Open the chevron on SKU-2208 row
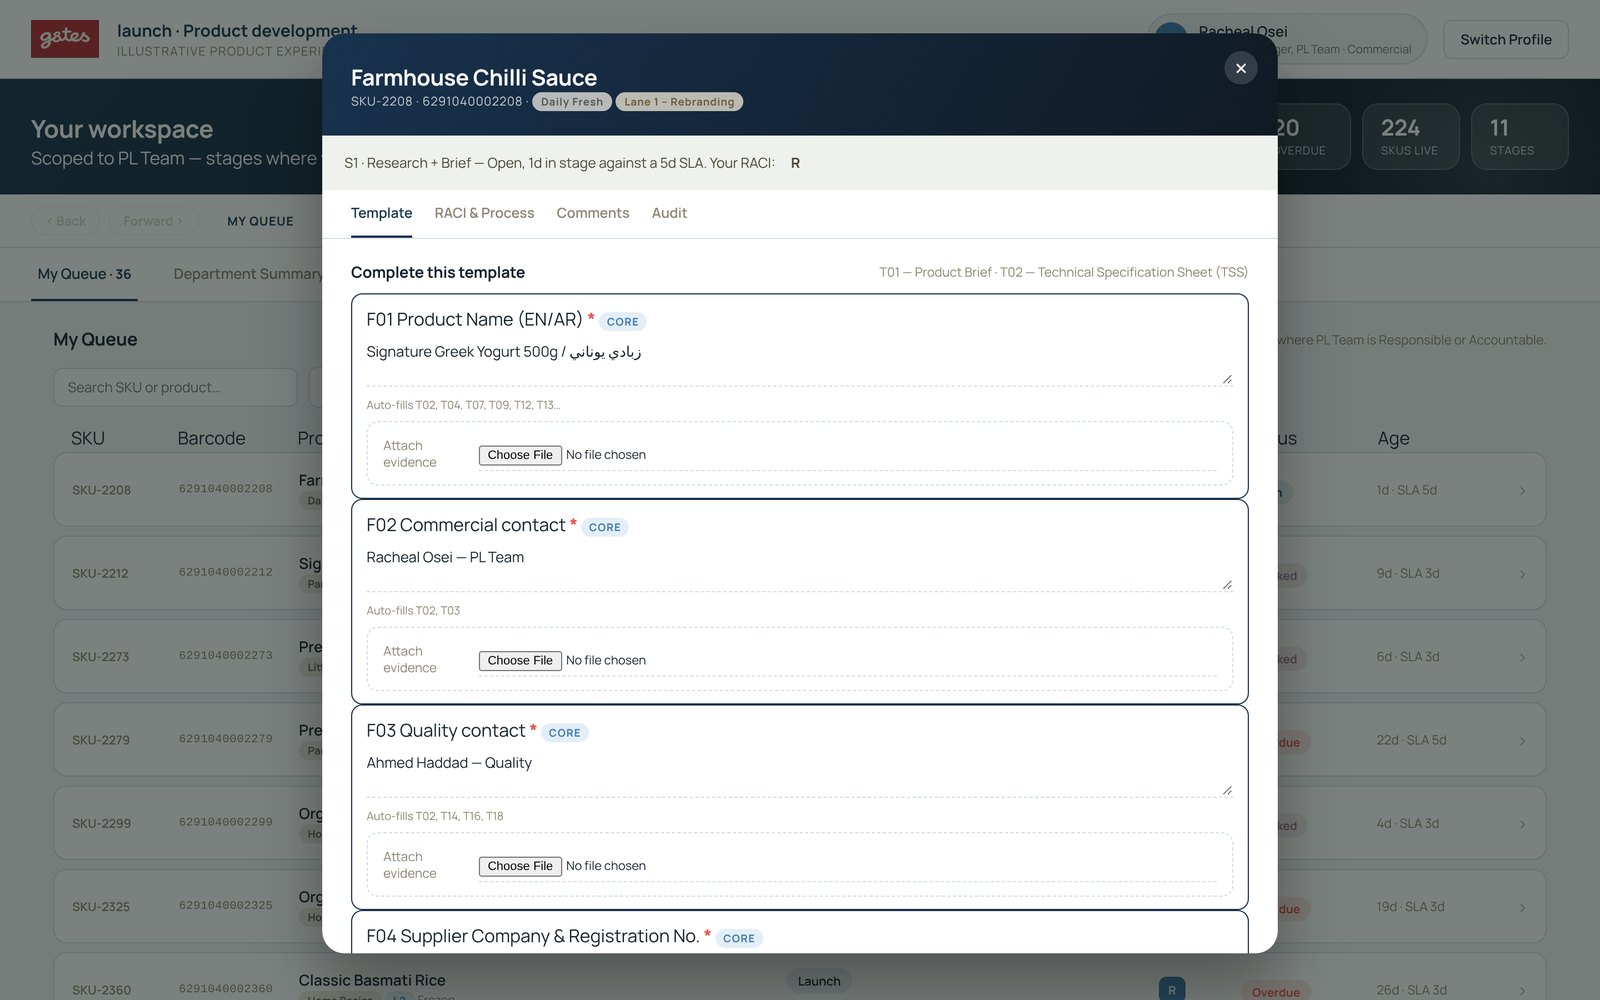The width and height of the screenshot is (1600, 1000). (x=1522, y=490)
